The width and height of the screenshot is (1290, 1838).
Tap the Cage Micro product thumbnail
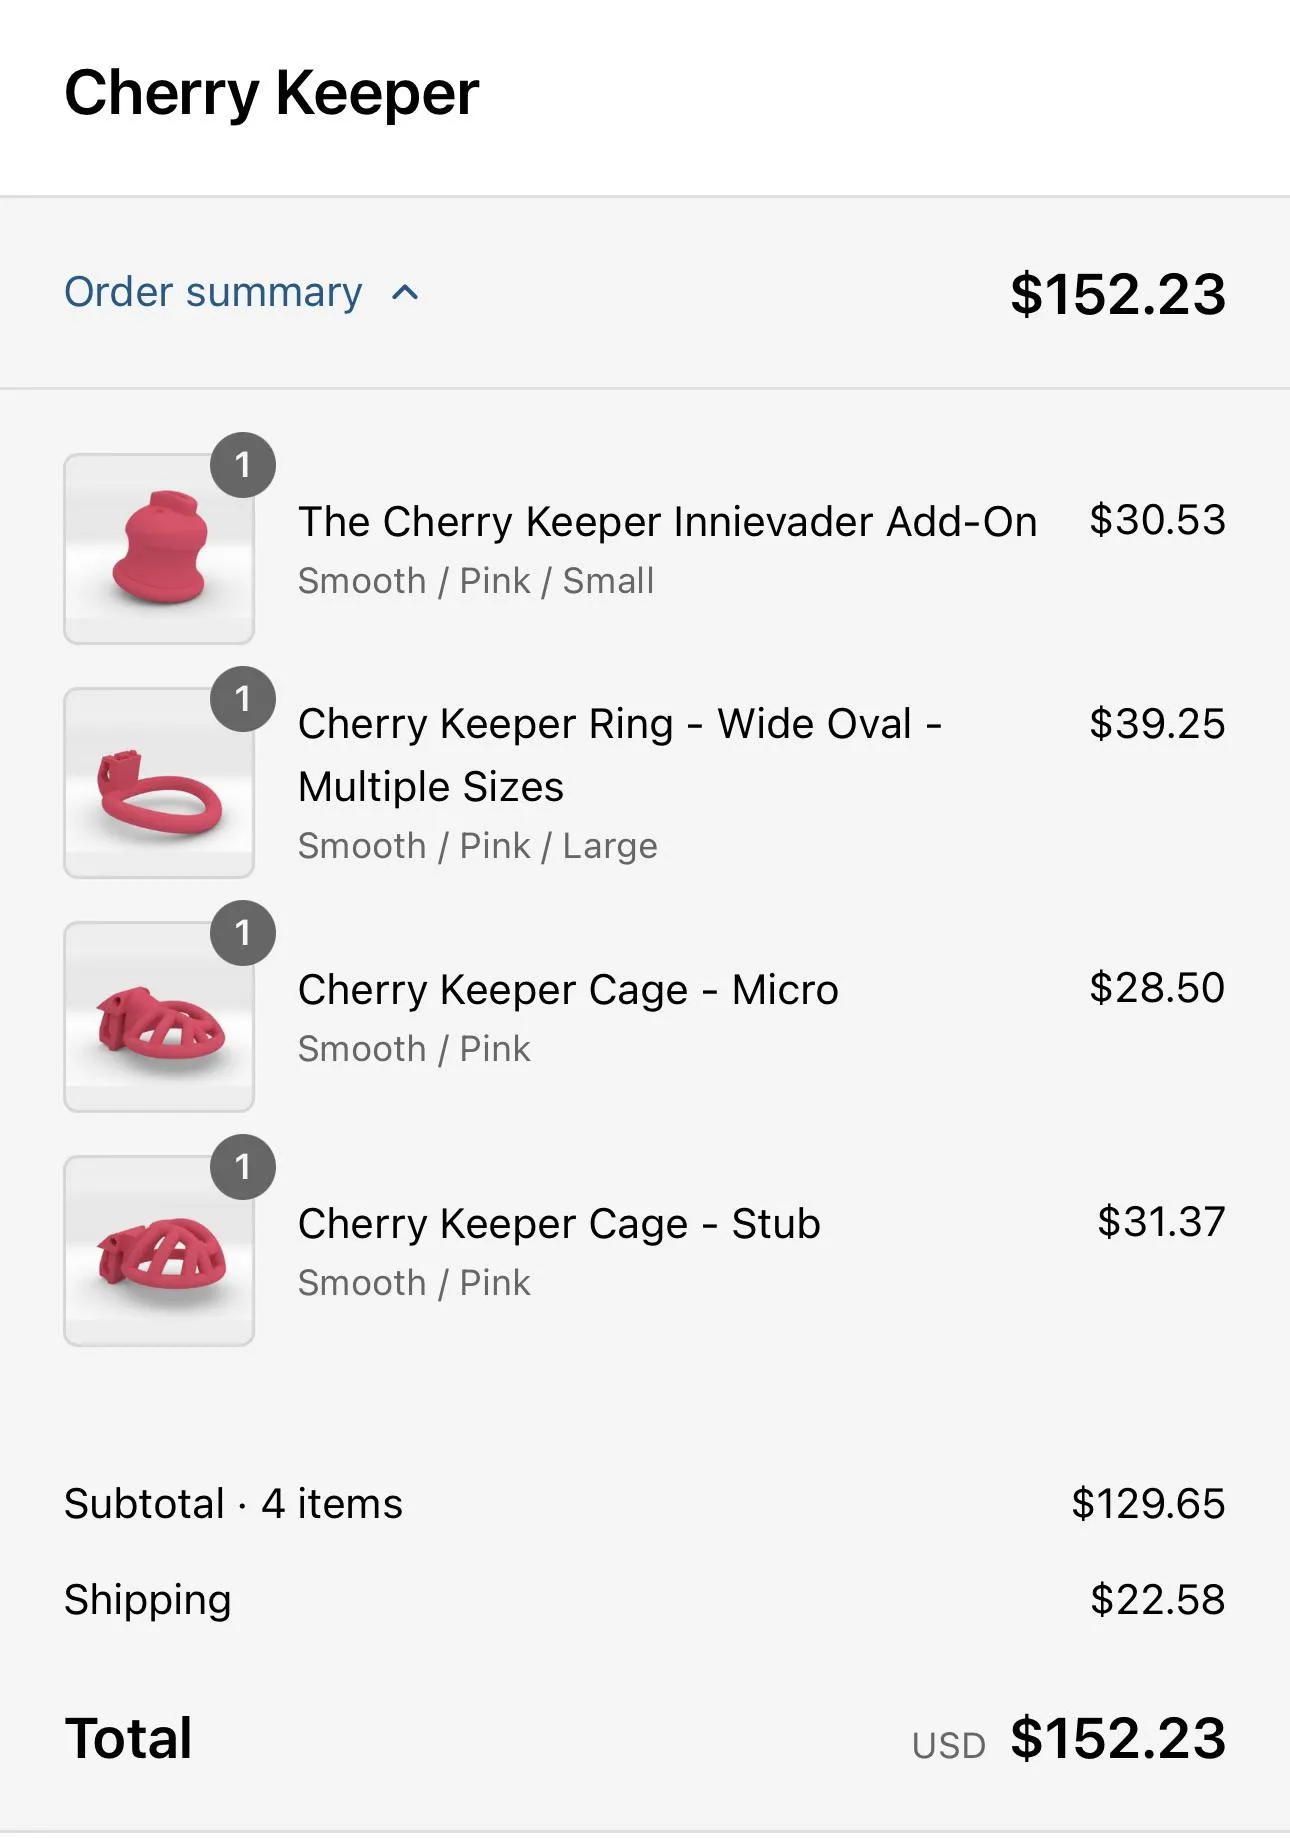pos(159,1017)
